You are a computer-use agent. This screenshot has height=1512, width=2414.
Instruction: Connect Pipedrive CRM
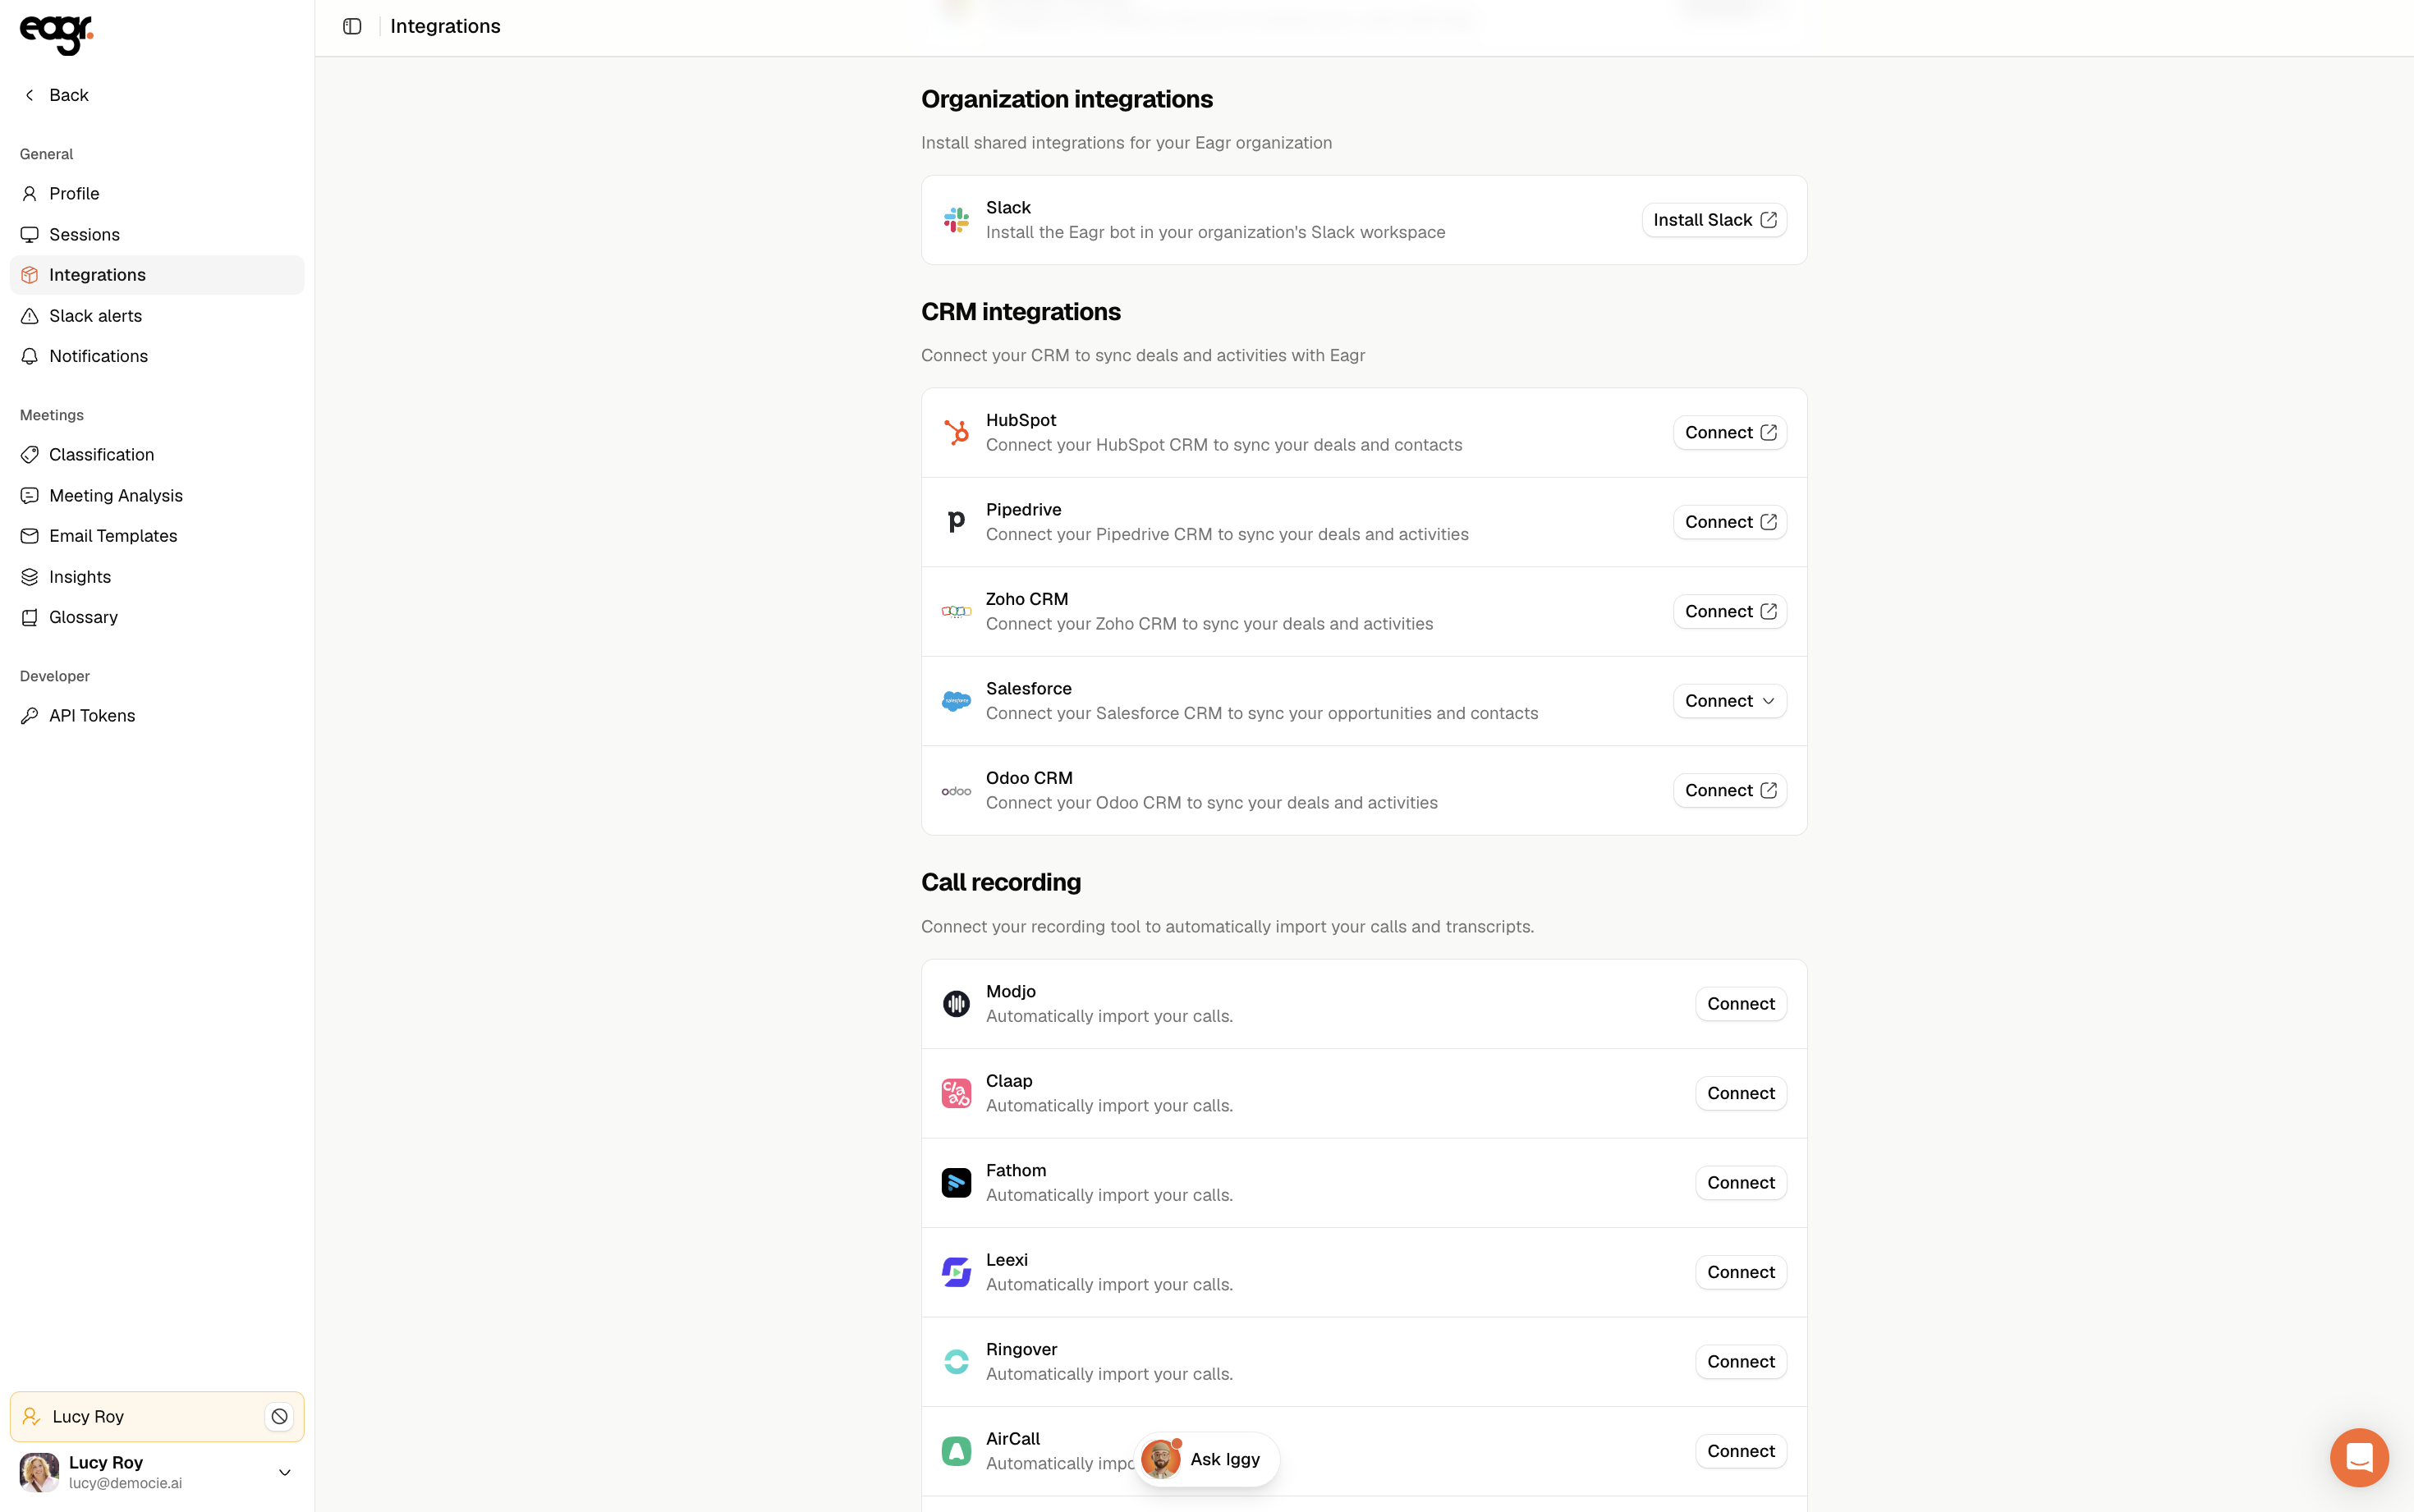point(1729,522)
